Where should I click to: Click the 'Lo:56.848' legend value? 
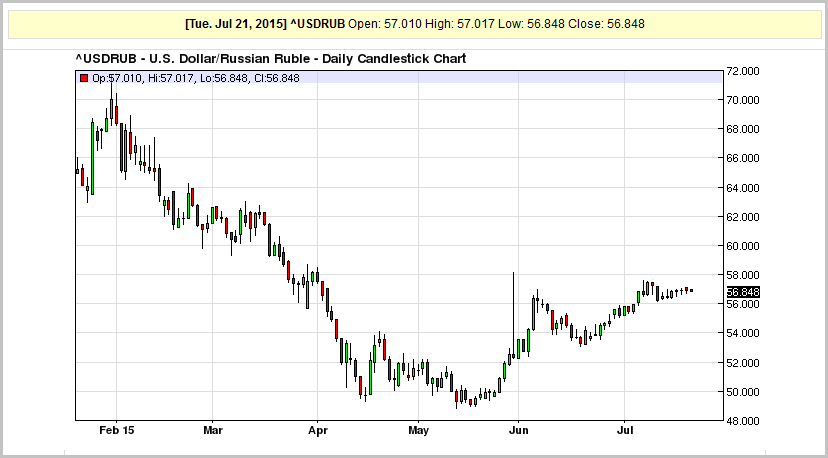(x=225, y=78)
